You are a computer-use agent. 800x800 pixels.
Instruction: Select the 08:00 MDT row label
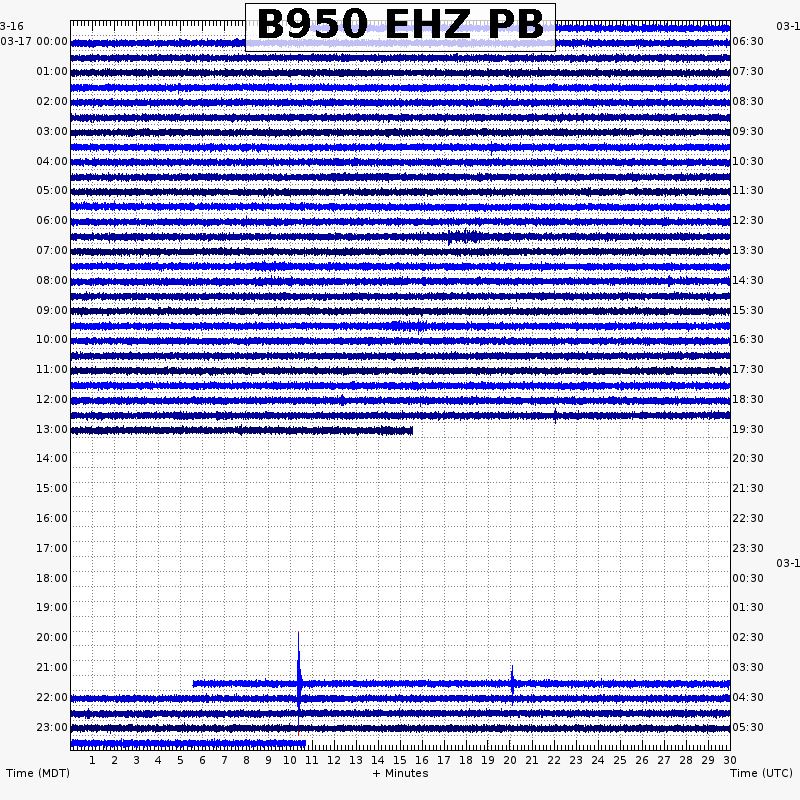click(52, 280)
